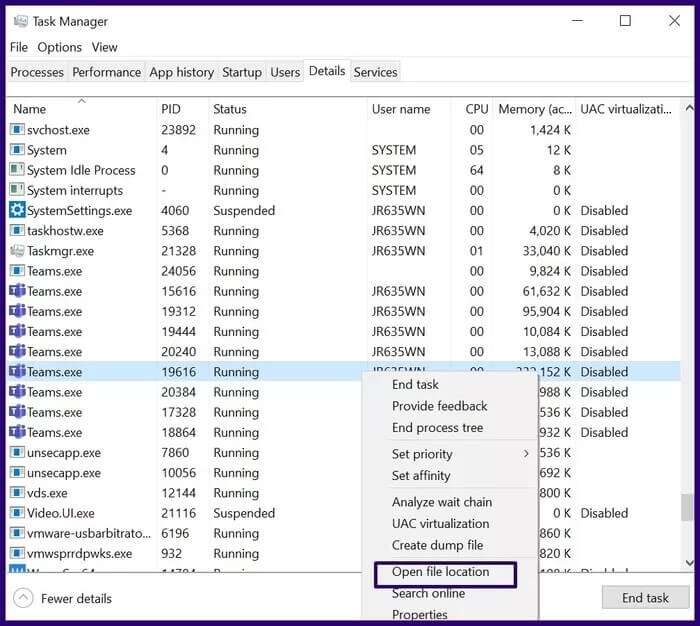This screenshot has height=626, width=700.
Task: Choose End process tree
Action: pos(437,427)
